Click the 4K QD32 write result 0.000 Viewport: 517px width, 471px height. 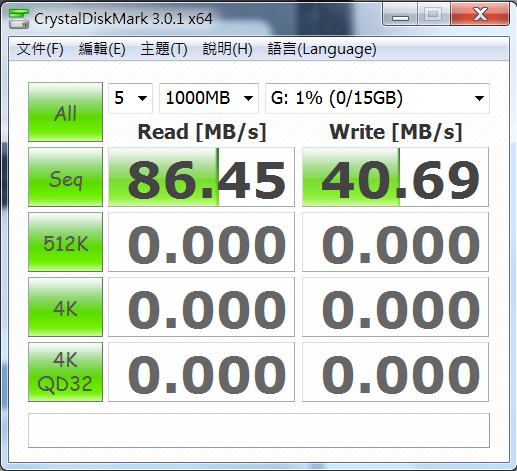coord(395,372)
